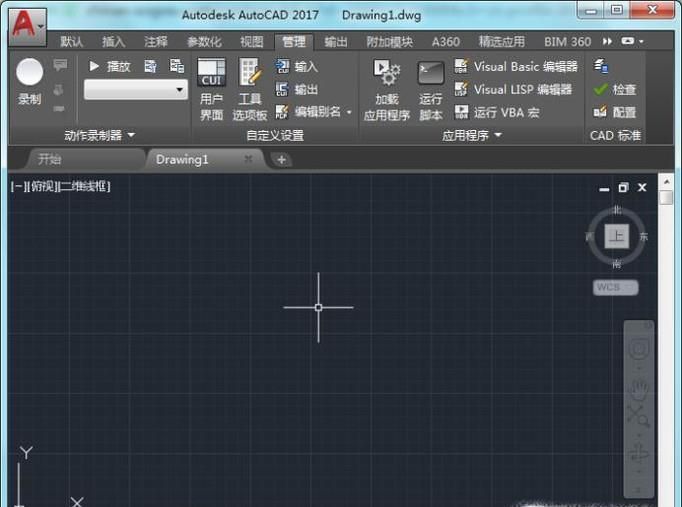682x507 pixels.
Task: Click the 运行脚本 icon
Action: [431, 89]
